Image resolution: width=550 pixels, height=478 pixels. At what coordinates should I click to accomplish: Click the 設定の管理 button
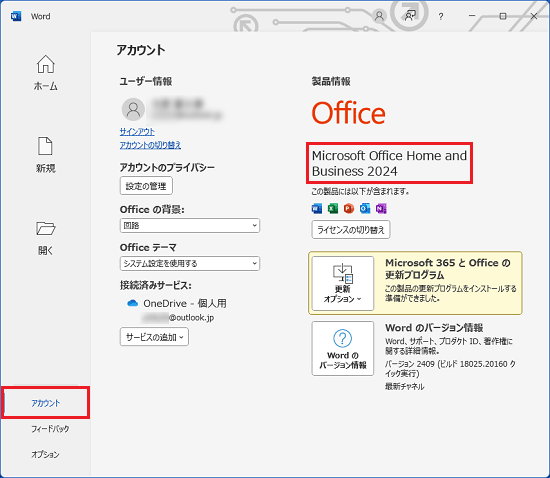(x=146, y=186)
